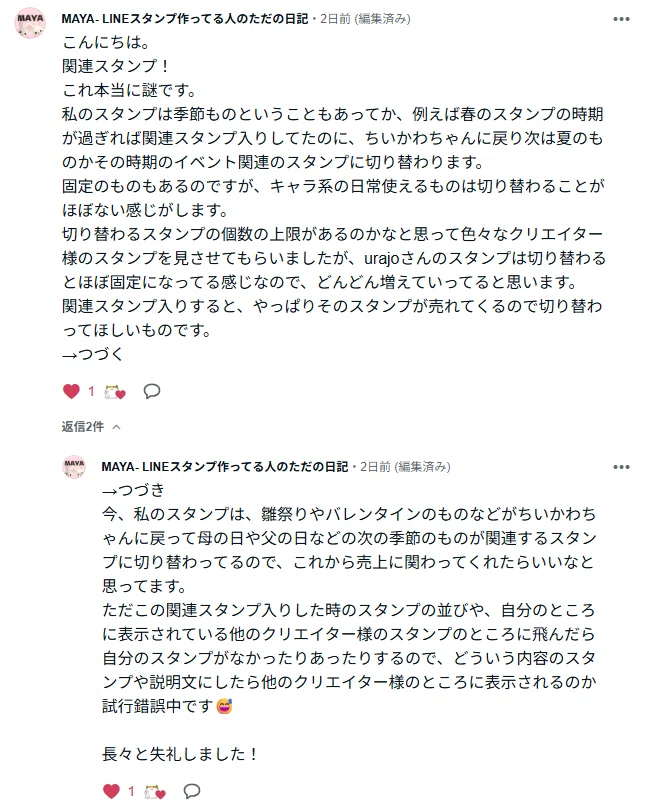The width and height of the screenshot is (664, 808).
Task: Open MAYA avatar on the main post
Action: [x=30, y=23]
